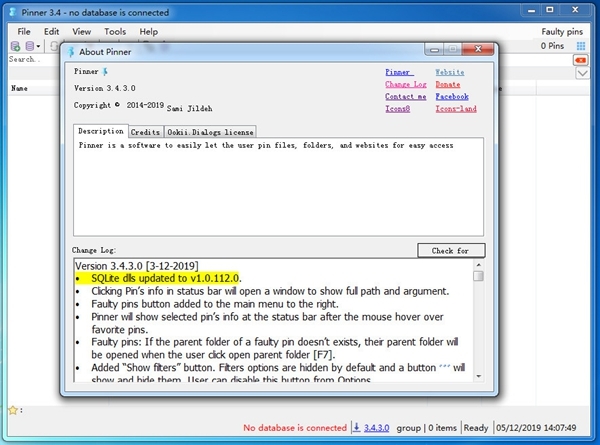Expand the open database dropdown arrow

coord(38,47)
